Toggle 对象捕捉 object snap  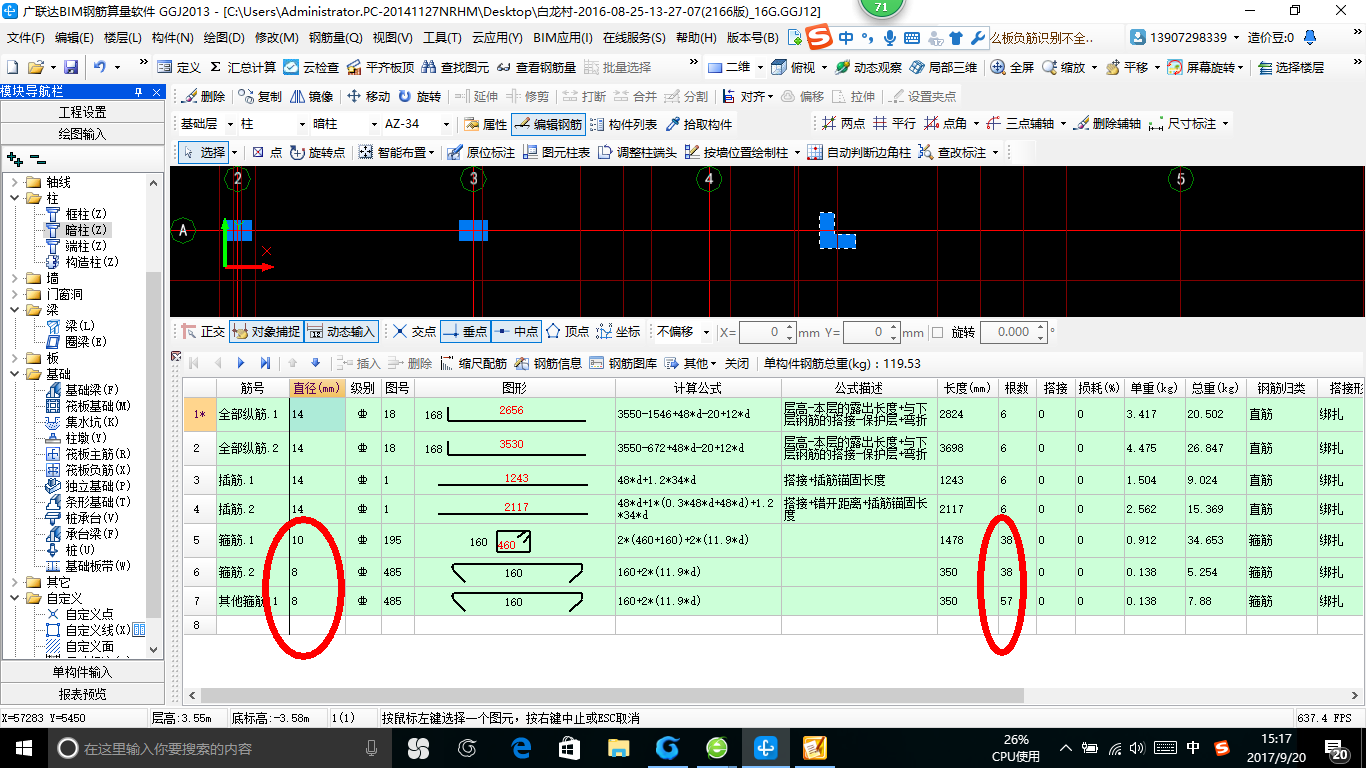265,331
